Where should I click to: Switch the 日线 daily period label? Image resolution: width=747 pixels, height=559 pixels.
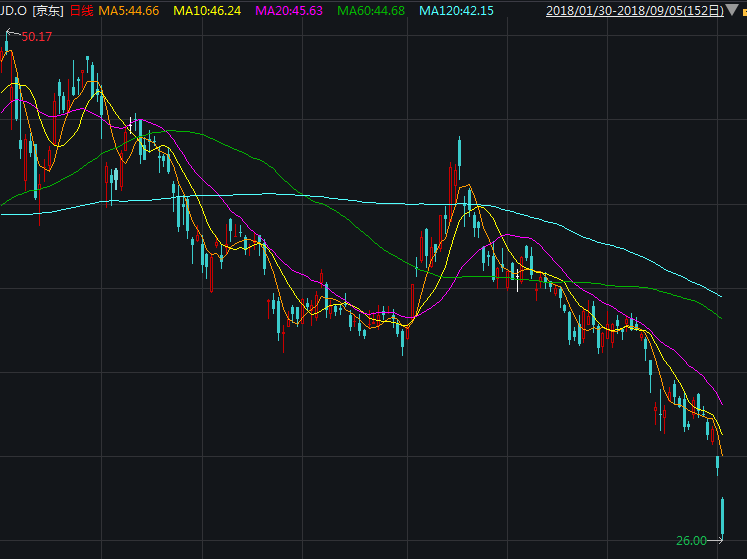(x=81, y=11)
